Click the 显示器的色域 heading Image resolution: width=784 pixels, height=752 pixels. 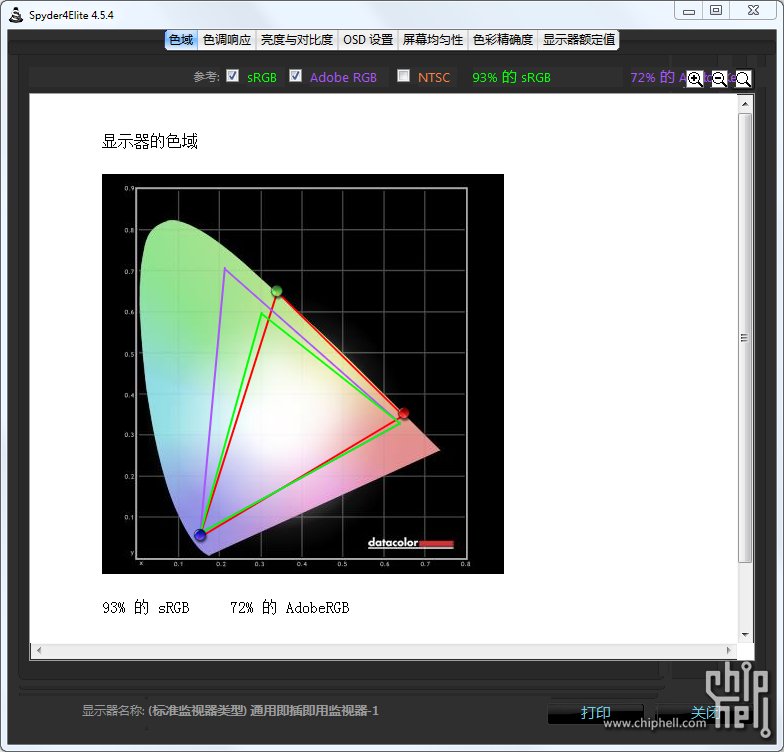[x=150, y=142]
